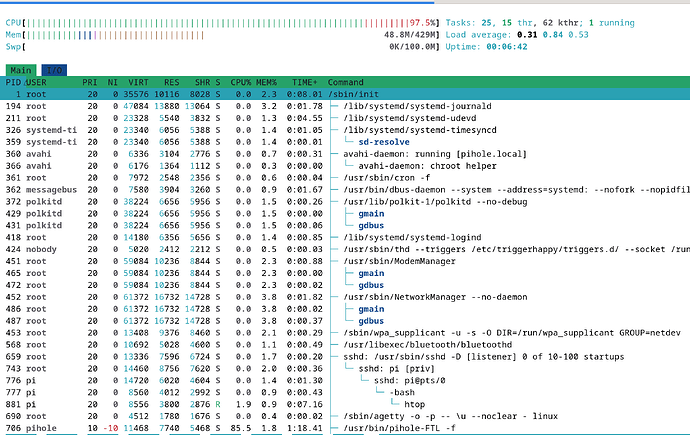Screen dimensions: 690x435
Task: Click the 85.5 CPU% value for pihole-FTL
Action: tap(241, 428)
